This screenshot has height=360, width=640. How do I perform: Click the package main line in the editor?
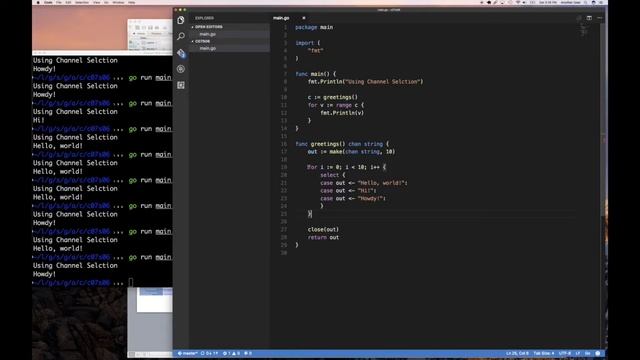[x=314, y=27]
